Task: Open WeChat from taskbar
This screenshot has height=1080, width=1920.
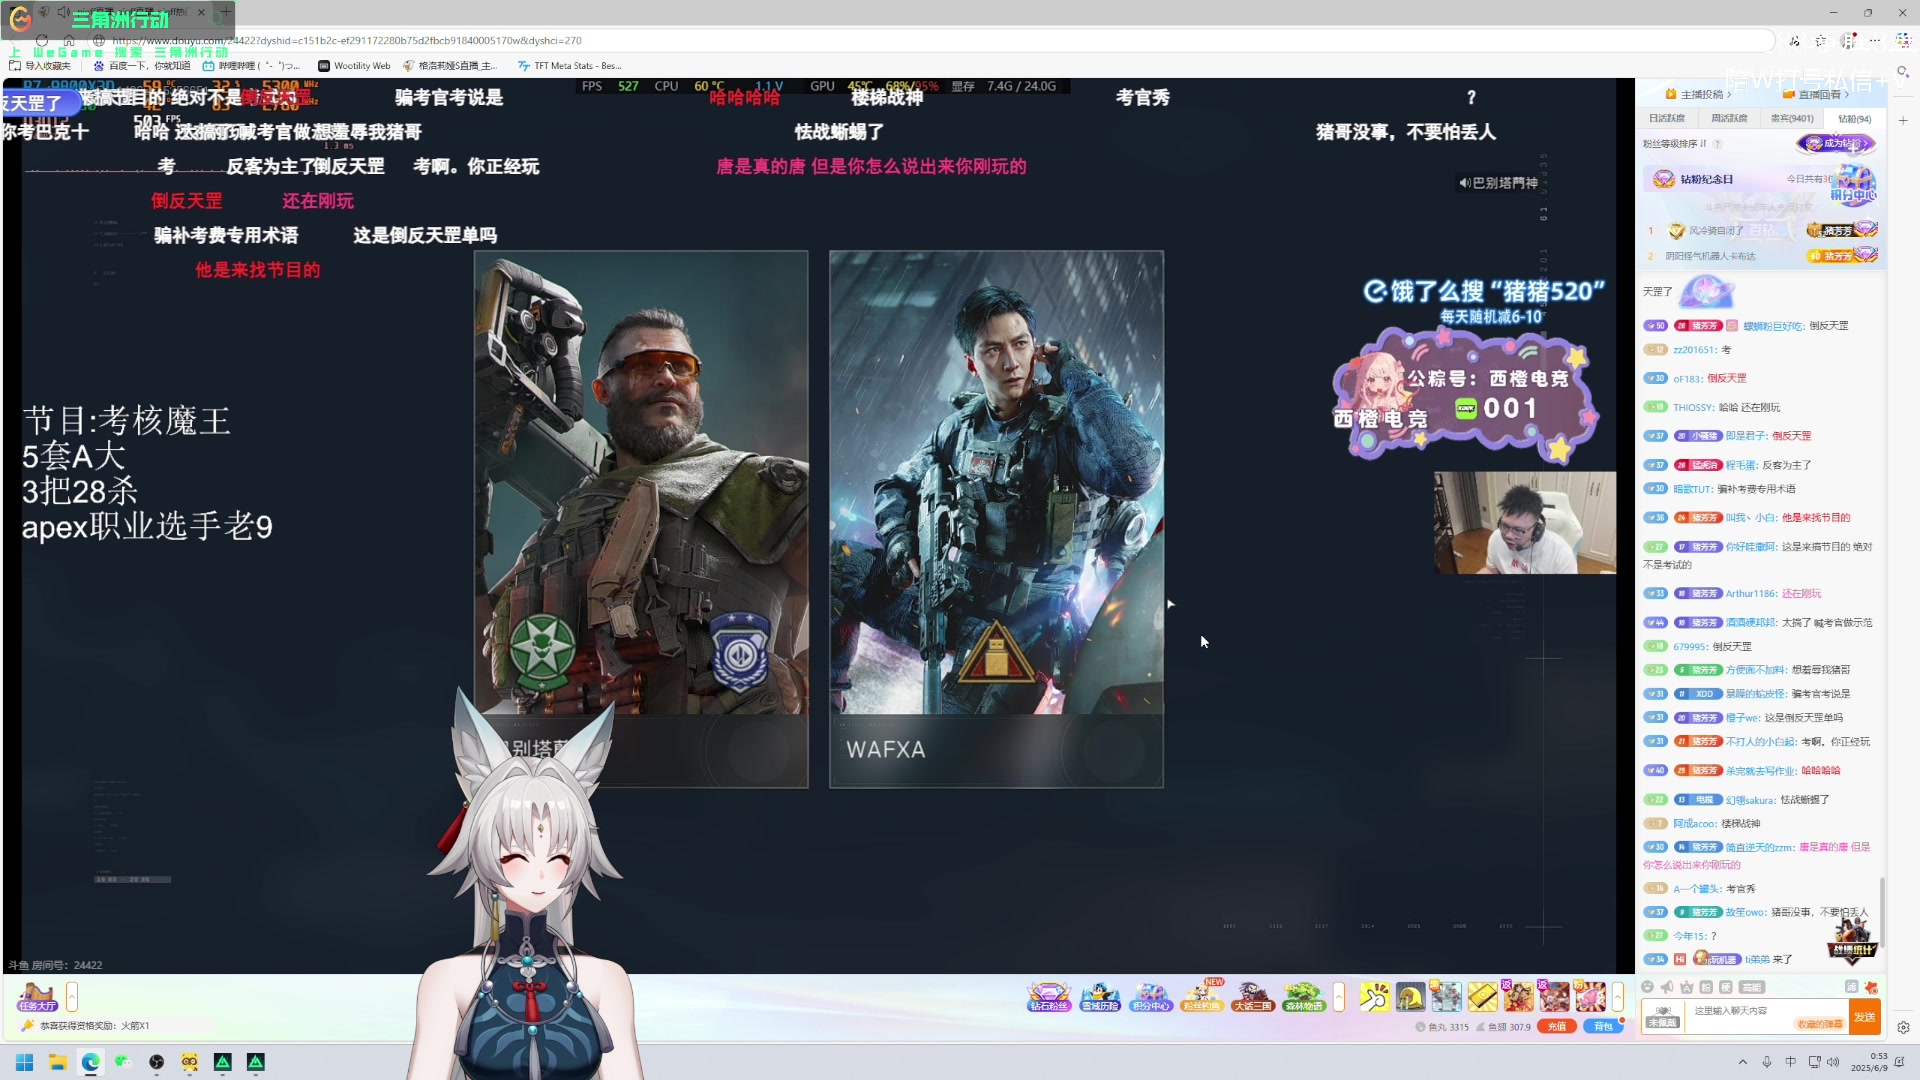Action: pyautogui.click(x=123, y=1062)
